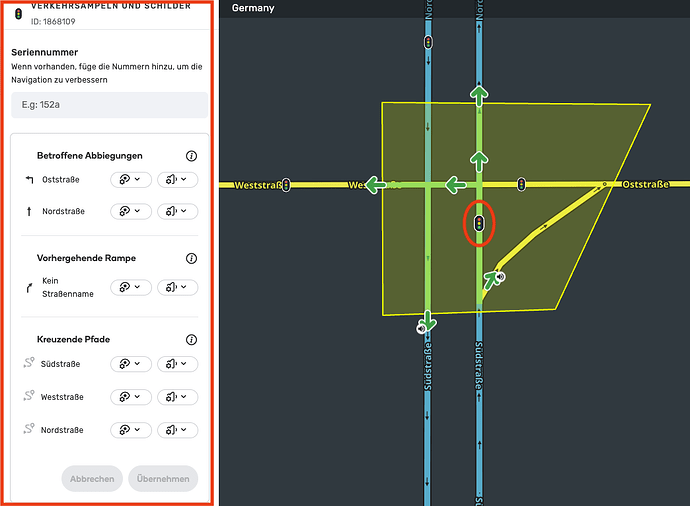Click the Germany label in the map header
Image resolution: width=690 pixels, height=506 pixels.
coord(253,8)
